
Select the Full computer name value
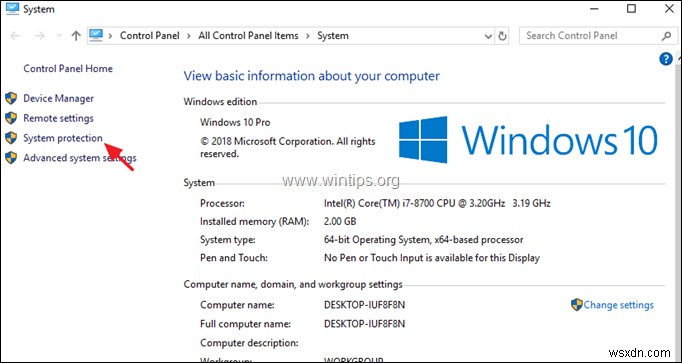click(x=364, y=324)
